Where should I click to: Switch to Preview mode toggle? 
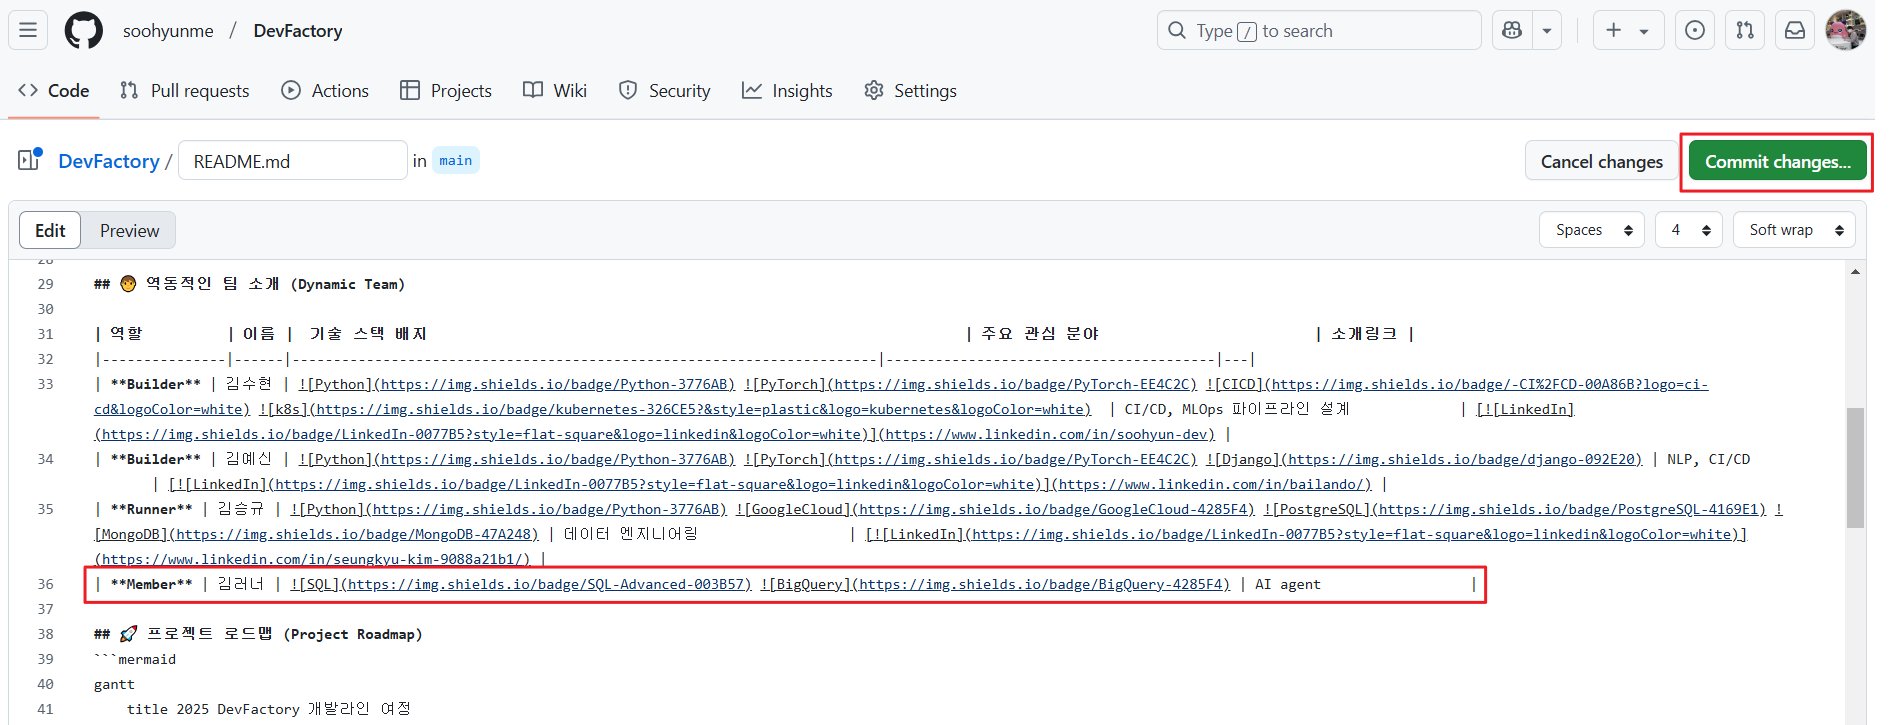pos(129,230)
